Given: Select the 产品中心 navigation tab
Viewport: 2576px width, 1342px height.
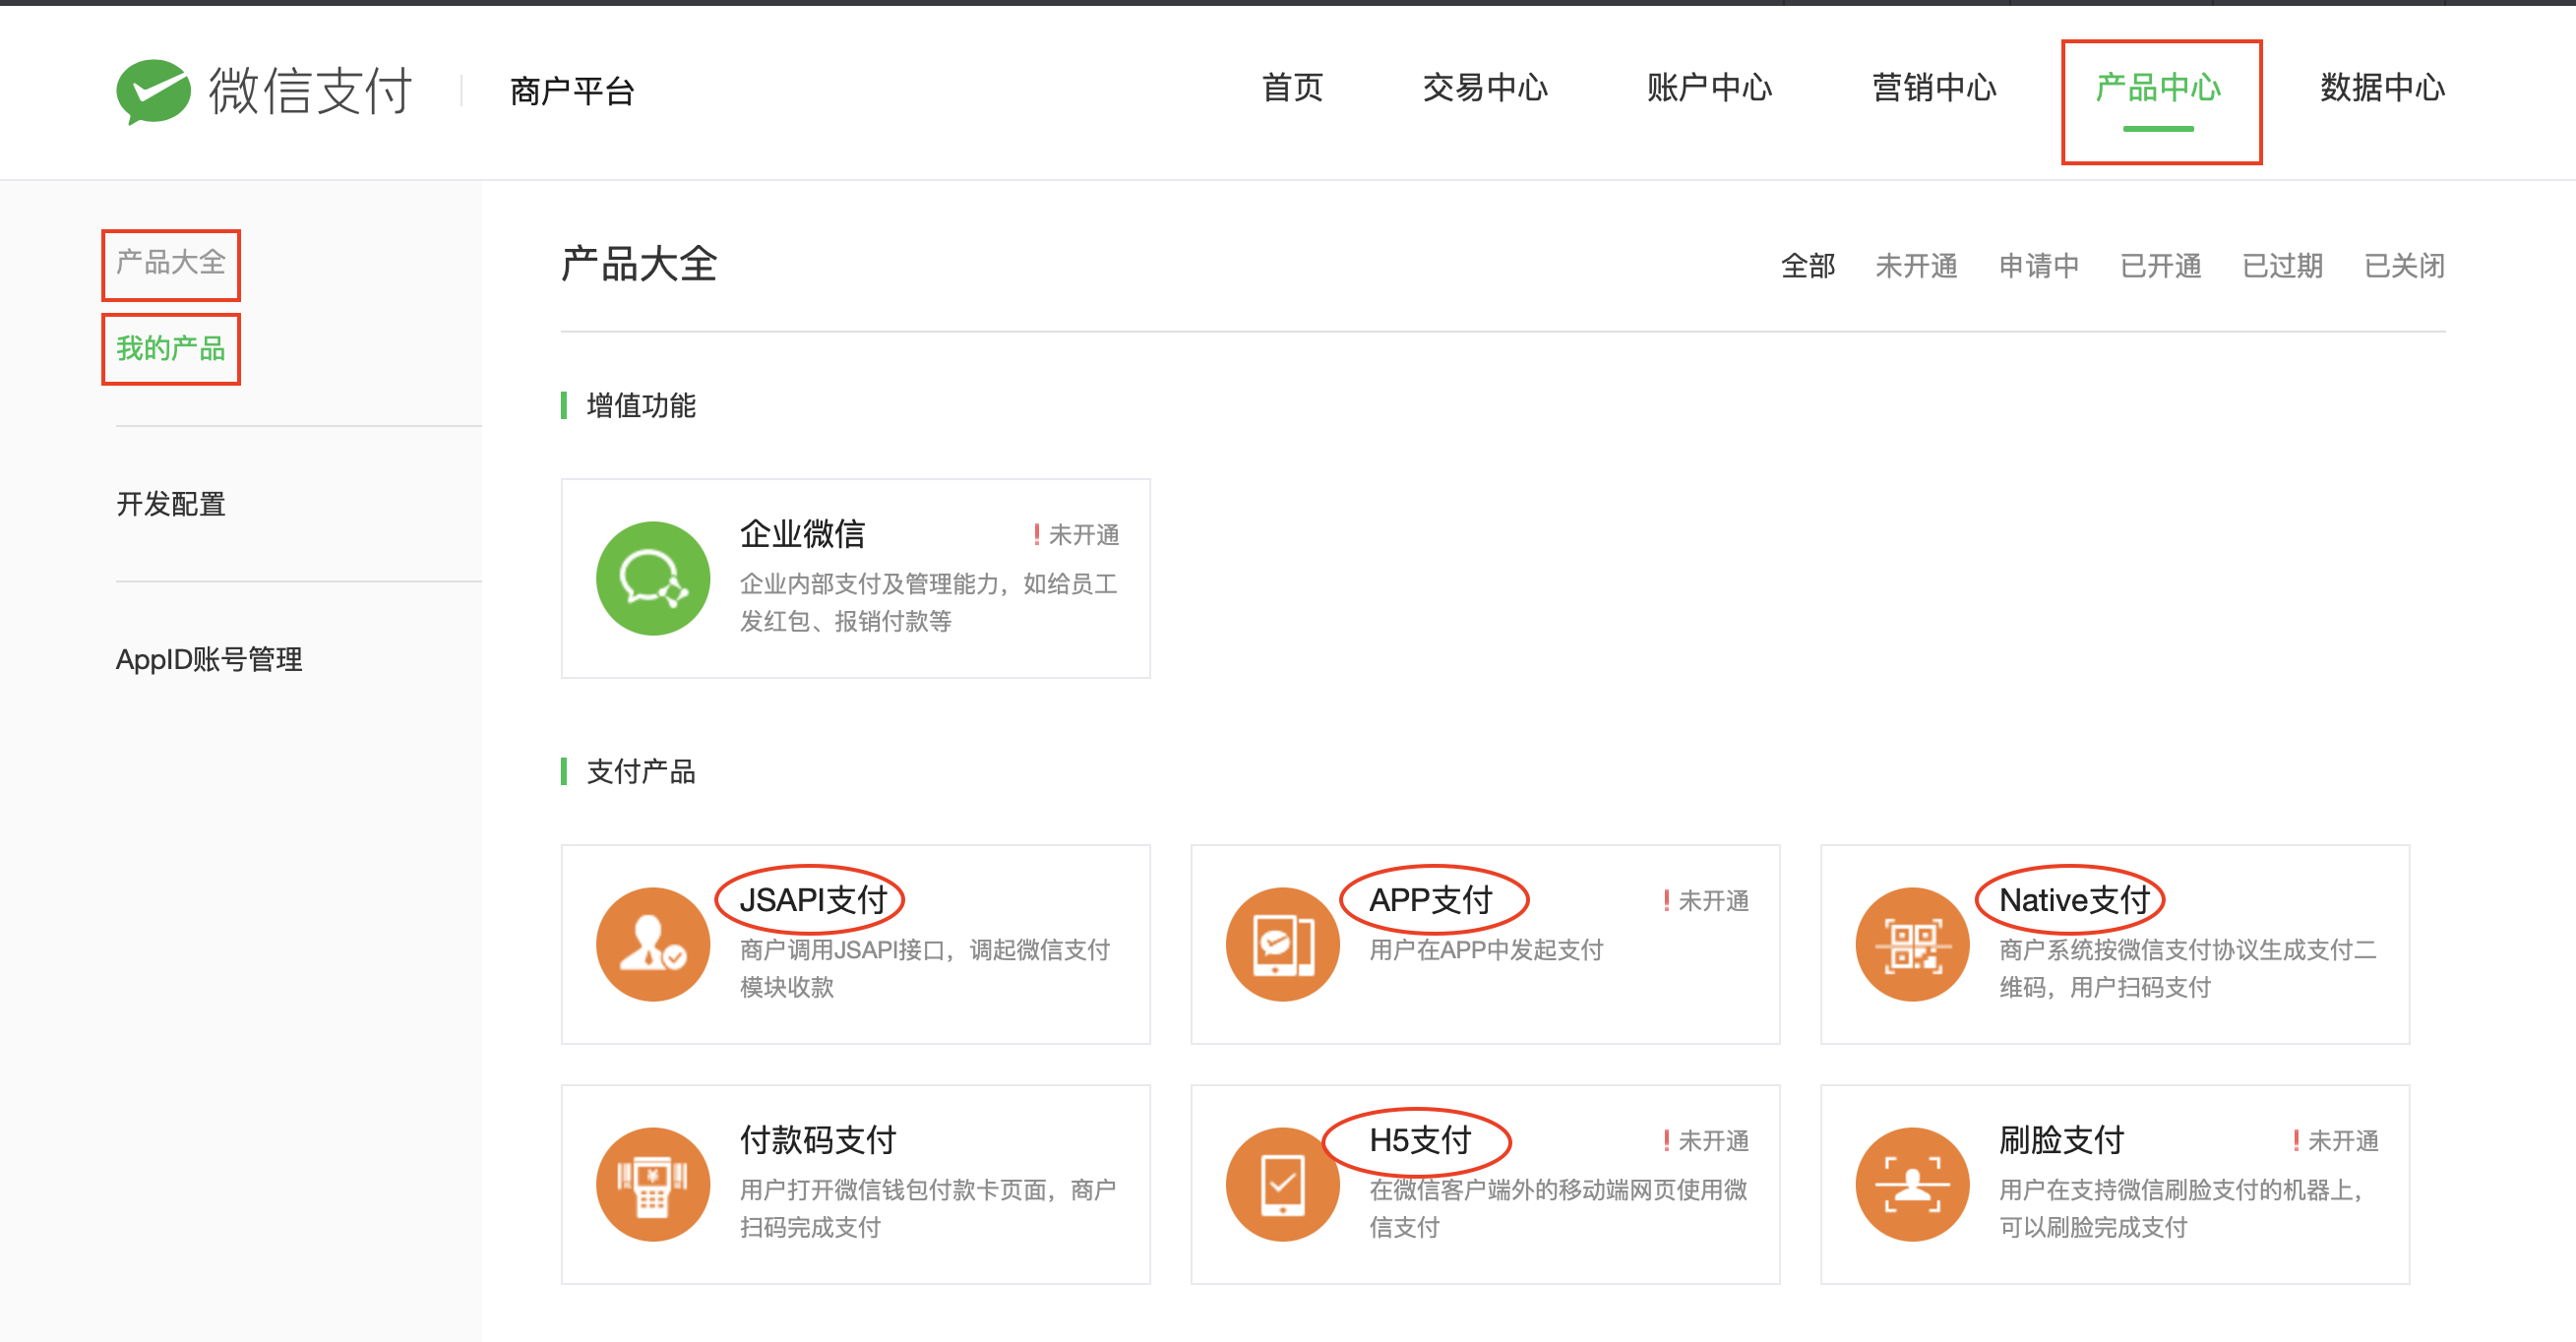Looking at the screenshot, I should 2158,88.
